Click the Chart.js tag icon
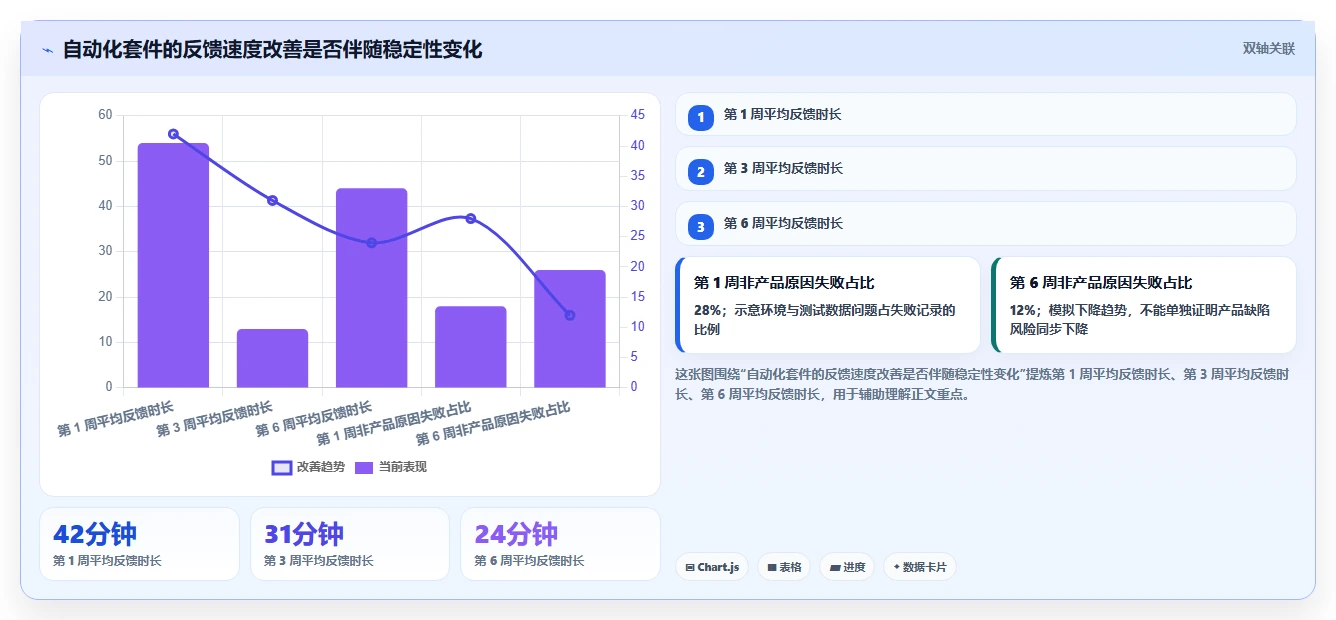Screen dimensions: 1336x620 point(690,568)
